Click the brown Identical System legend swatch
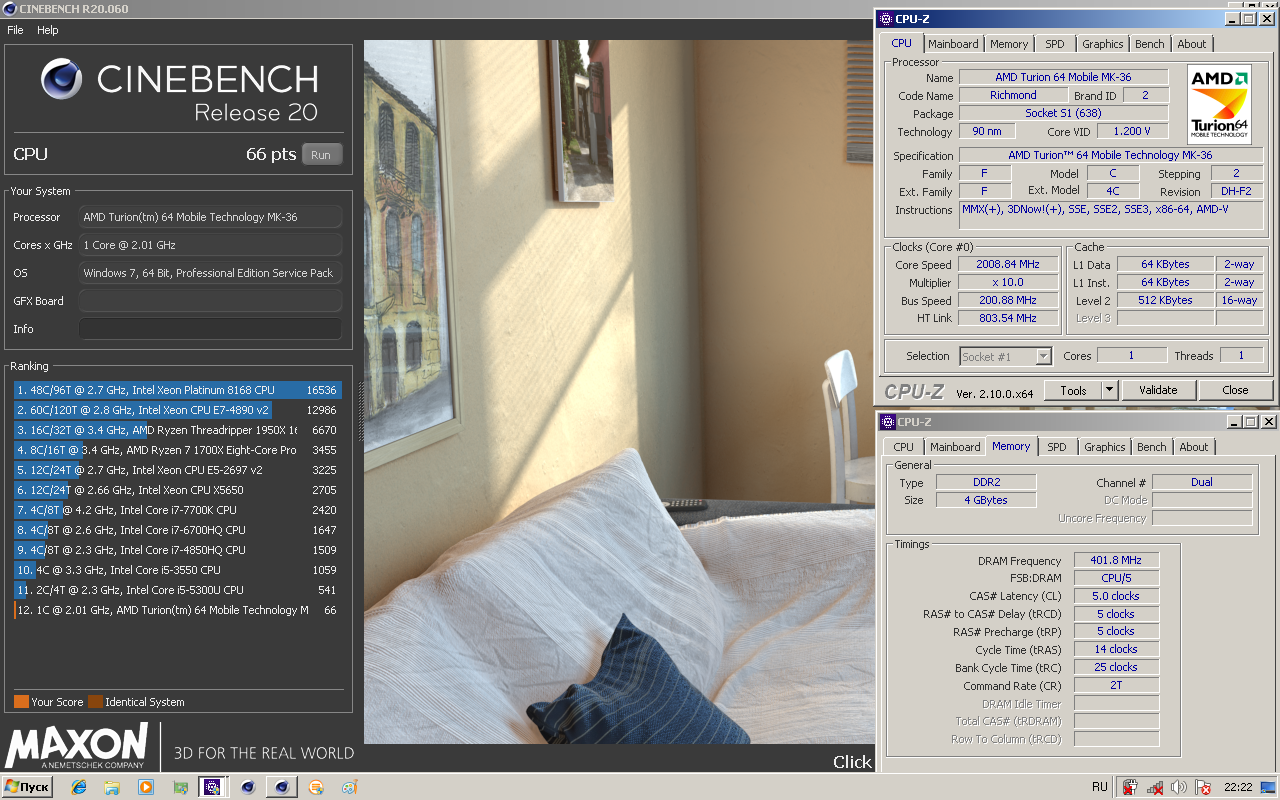This screenshot has height=800, width=1280. click(x=95, y=702)
